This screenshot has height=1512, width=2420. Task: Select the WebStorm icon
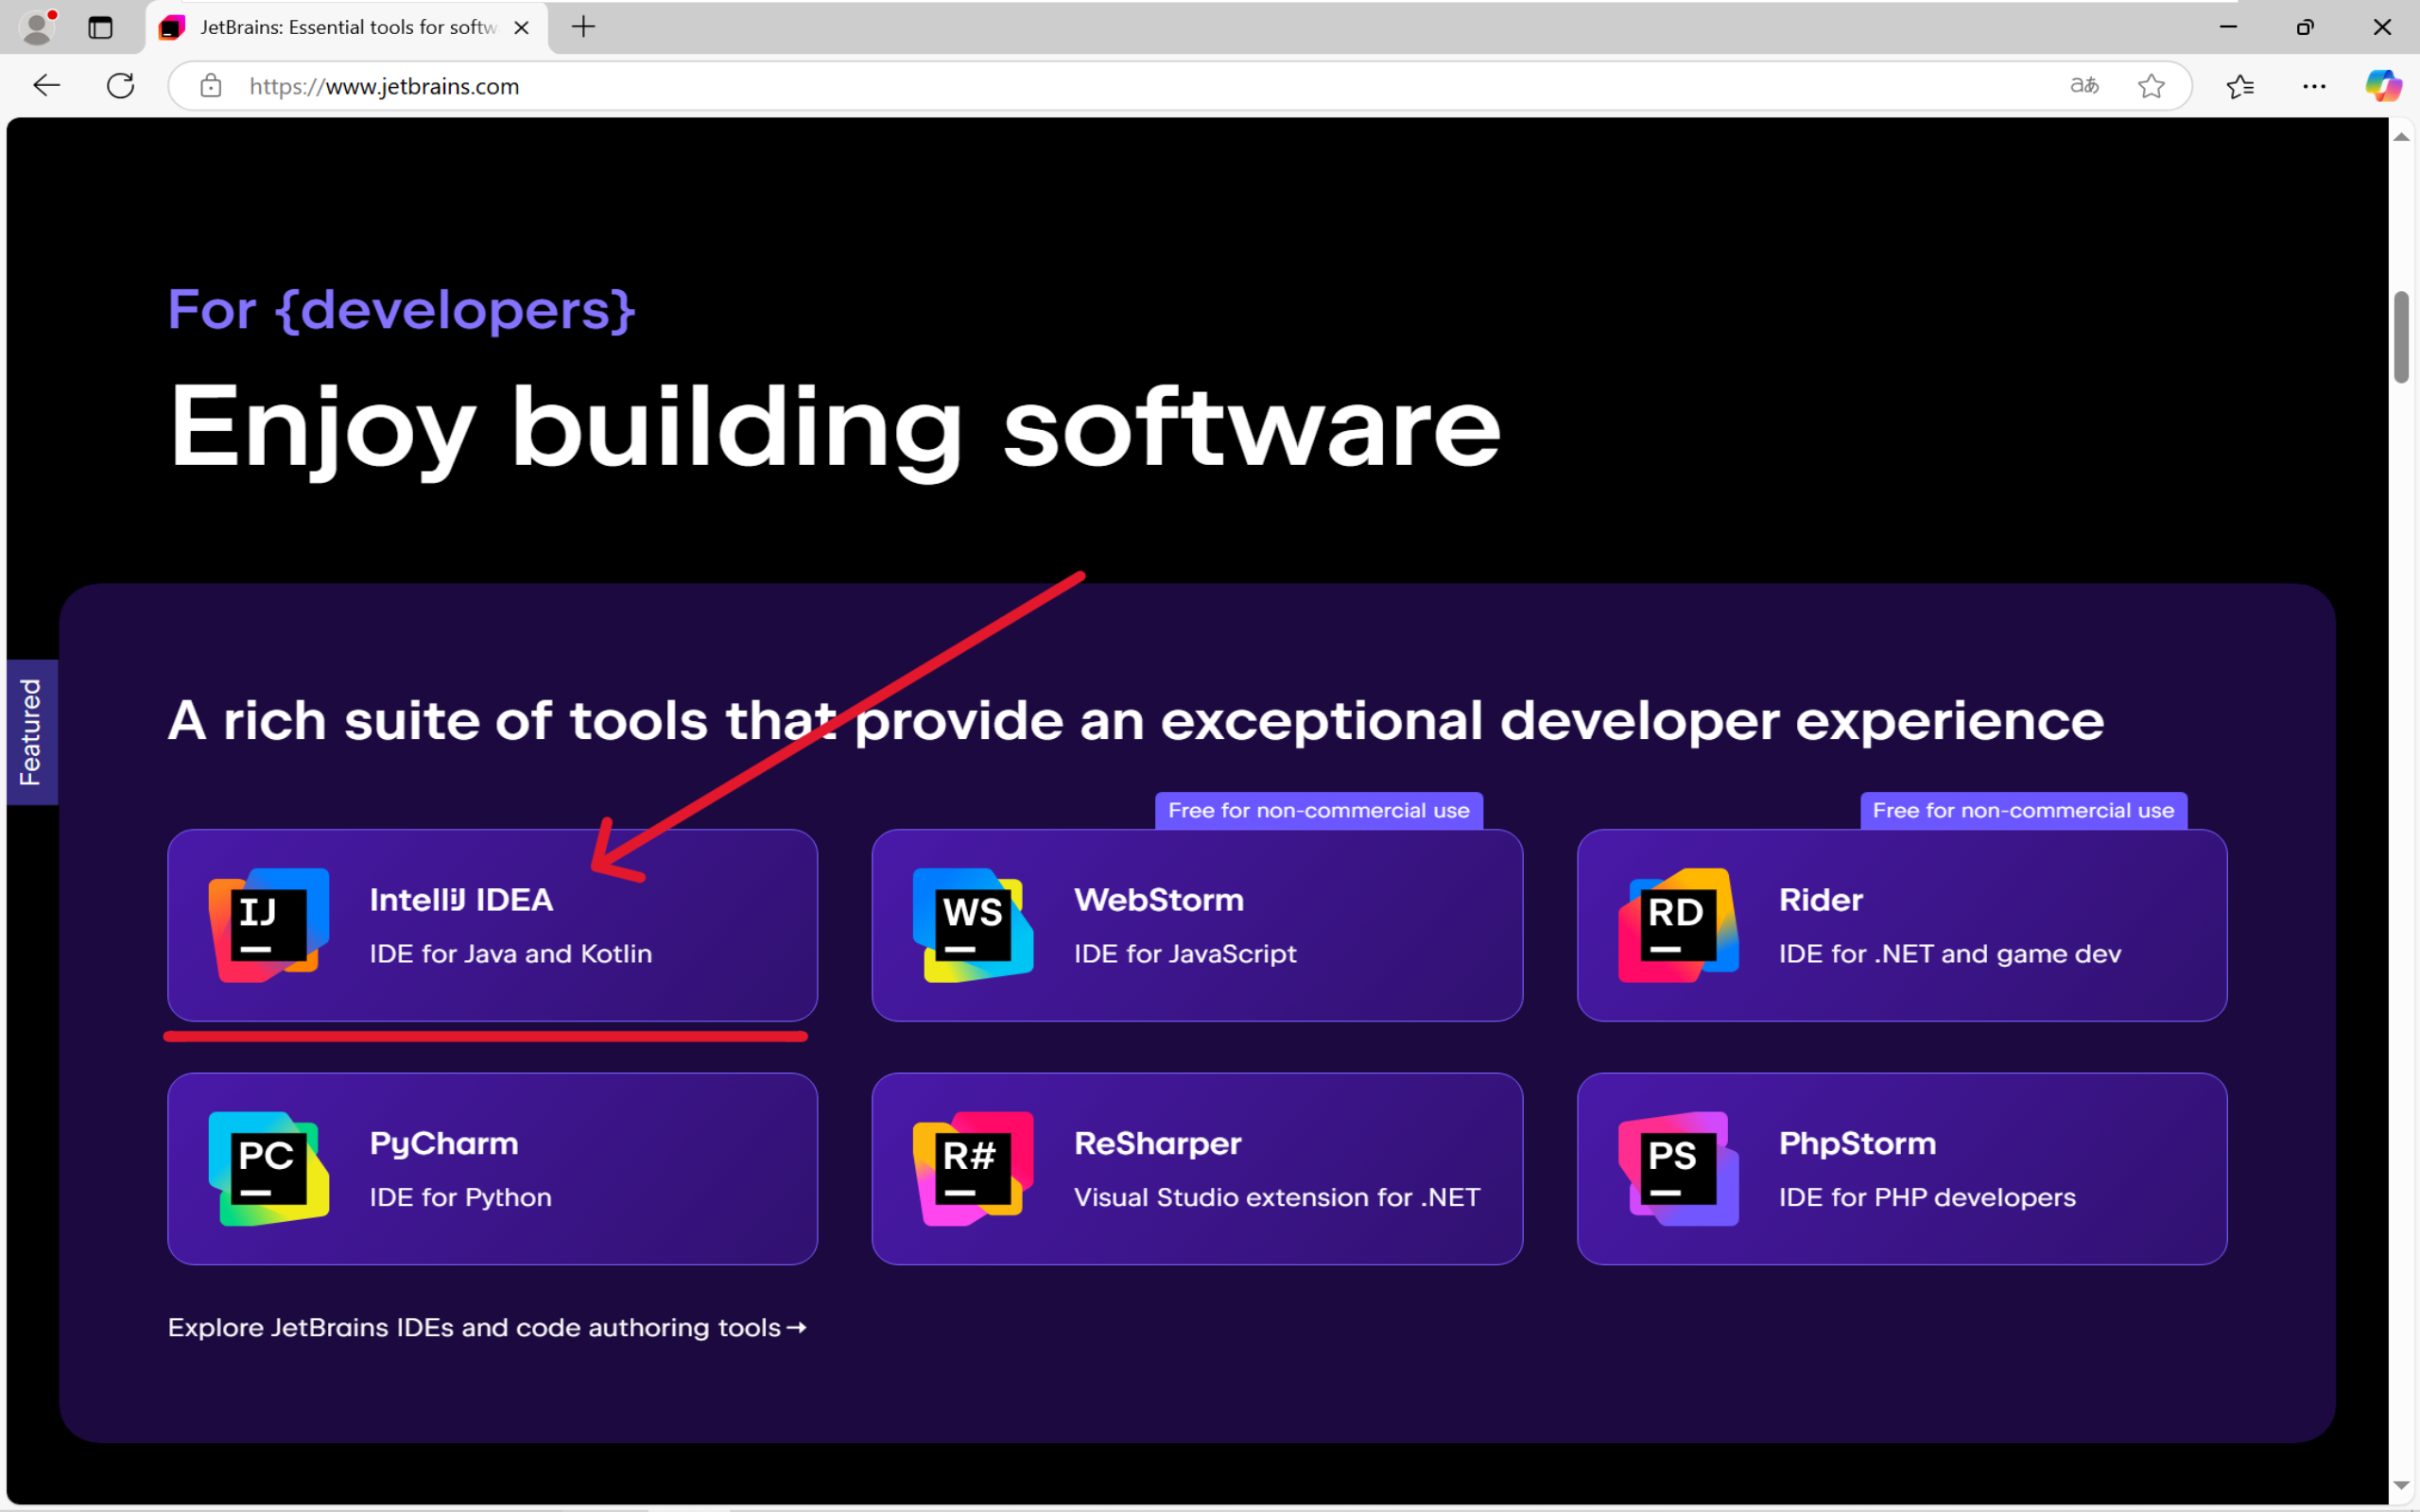pos(969,923)
